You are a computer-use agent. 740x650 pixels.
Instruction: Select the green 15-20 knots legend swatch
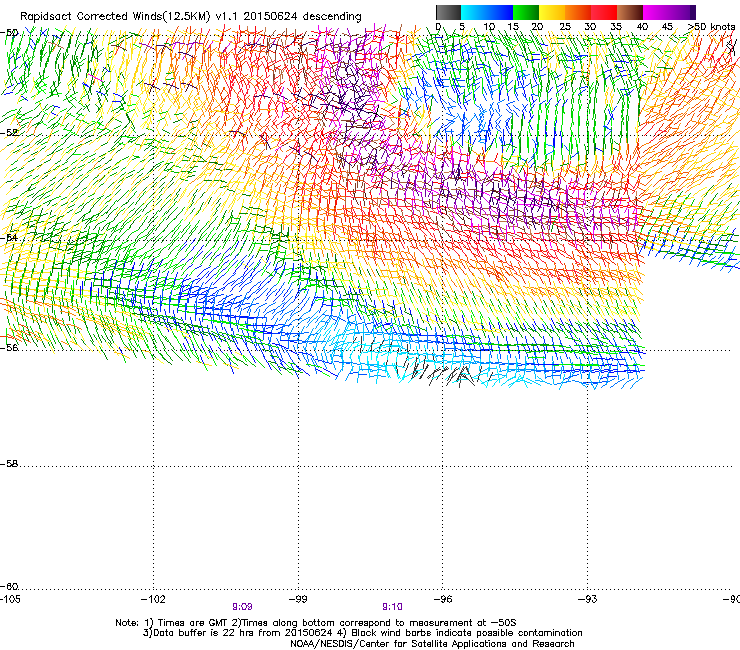click(526, 12)
